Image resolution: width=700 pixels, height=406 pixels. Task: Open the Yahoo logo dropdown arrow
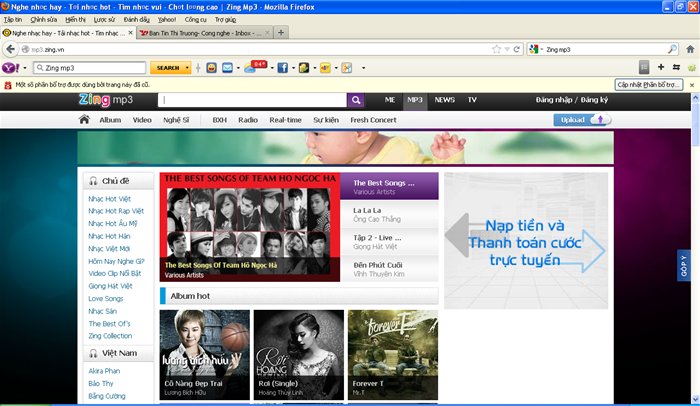pos(25,68)
